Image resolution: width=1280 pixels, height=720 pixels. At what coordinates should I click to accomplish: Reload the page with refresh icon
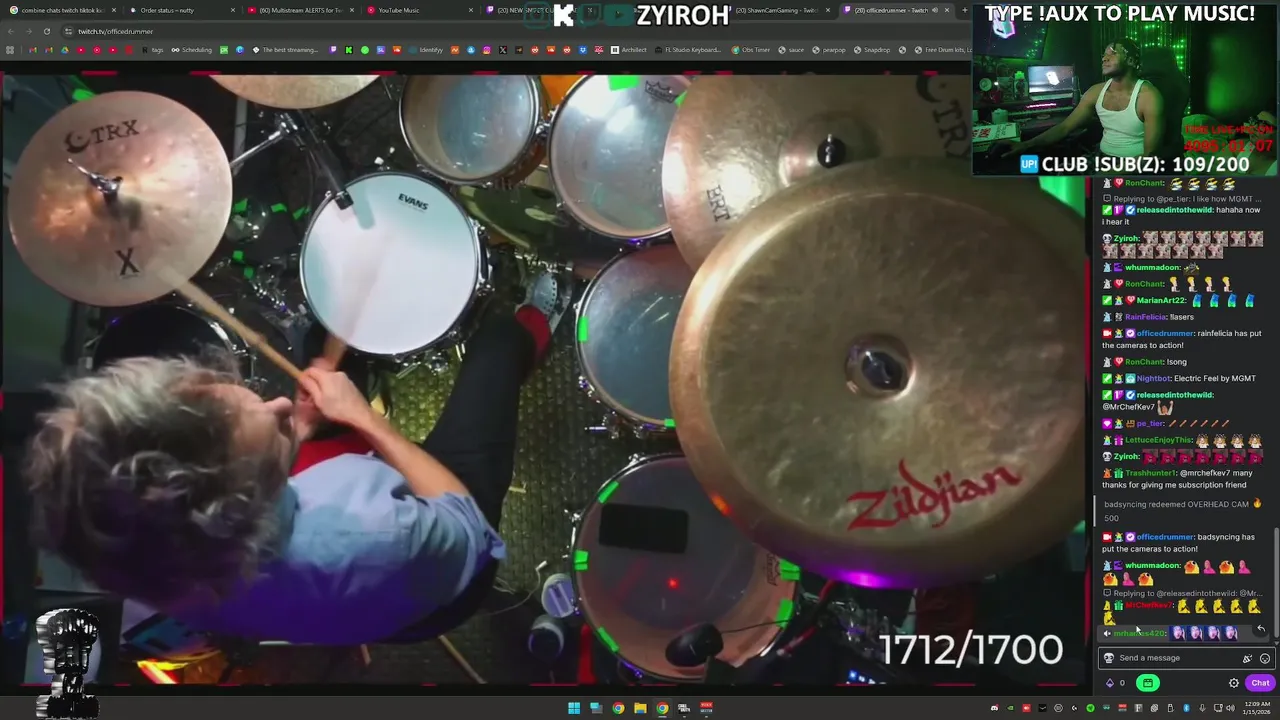point(46,31)
